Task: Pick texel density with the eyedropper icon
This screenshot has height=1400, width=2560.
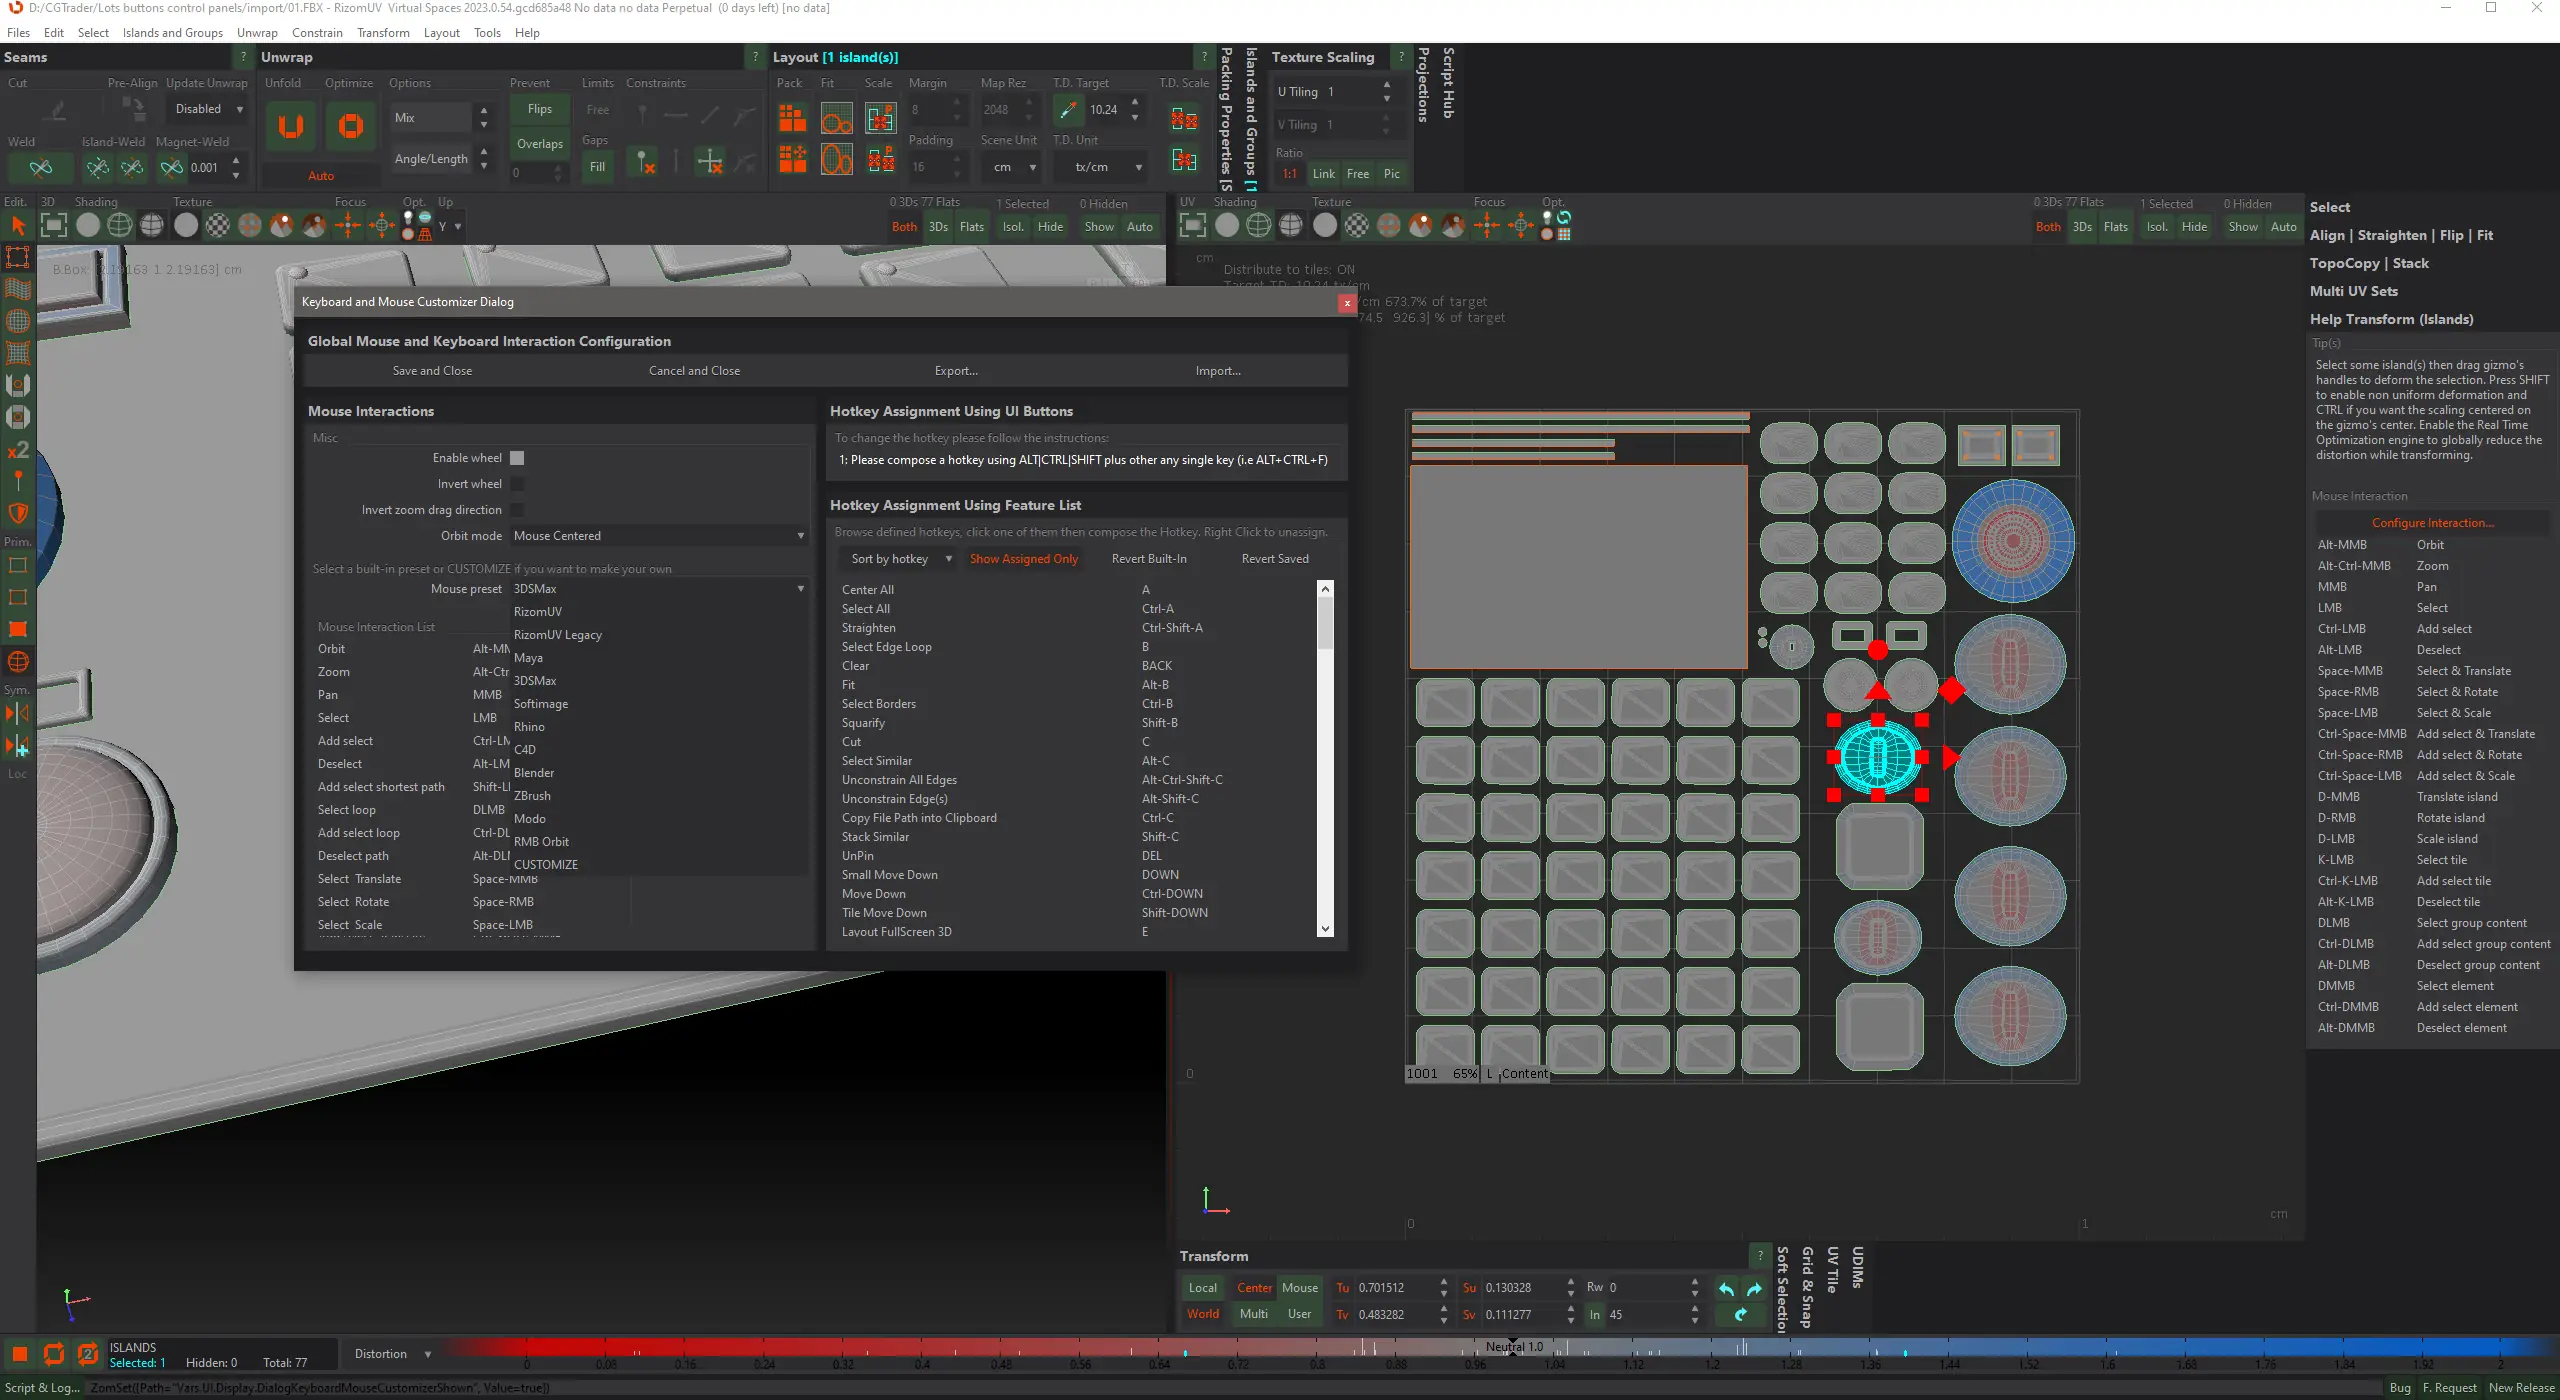Action: (x=1068, y=110)
